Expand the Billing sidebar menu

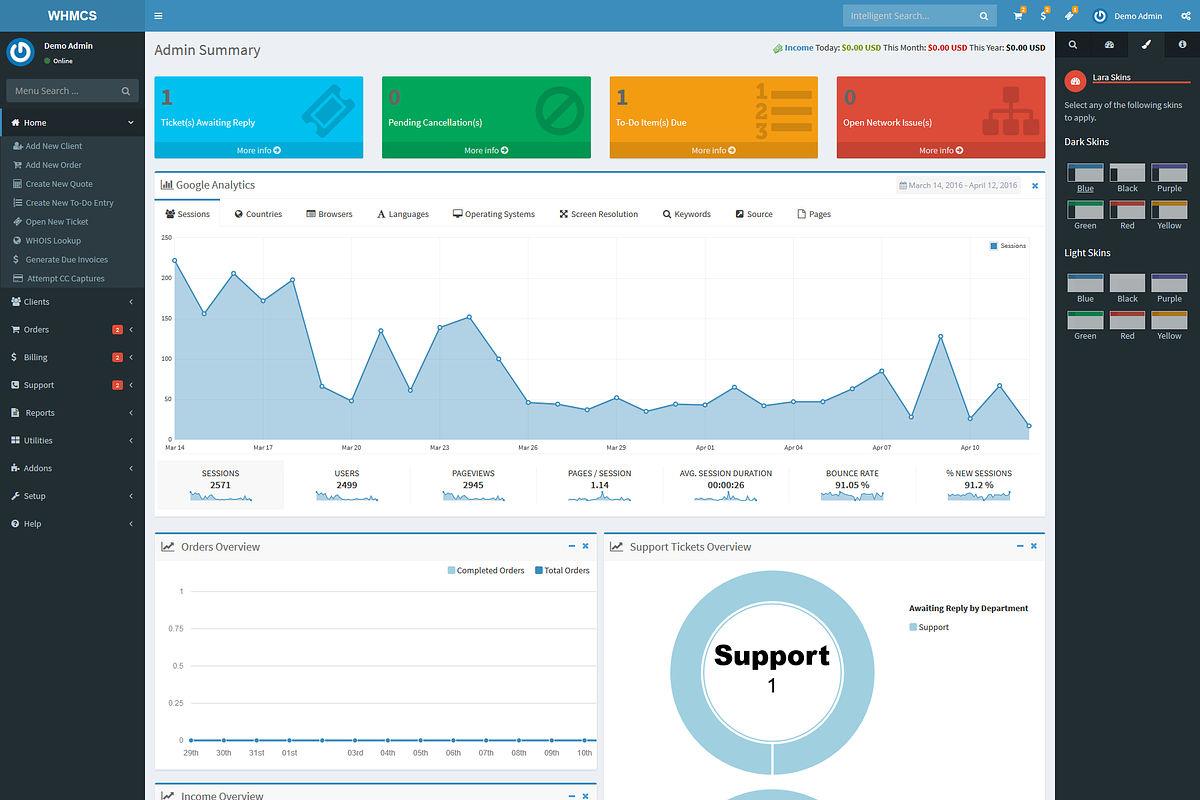pos(72,357)
